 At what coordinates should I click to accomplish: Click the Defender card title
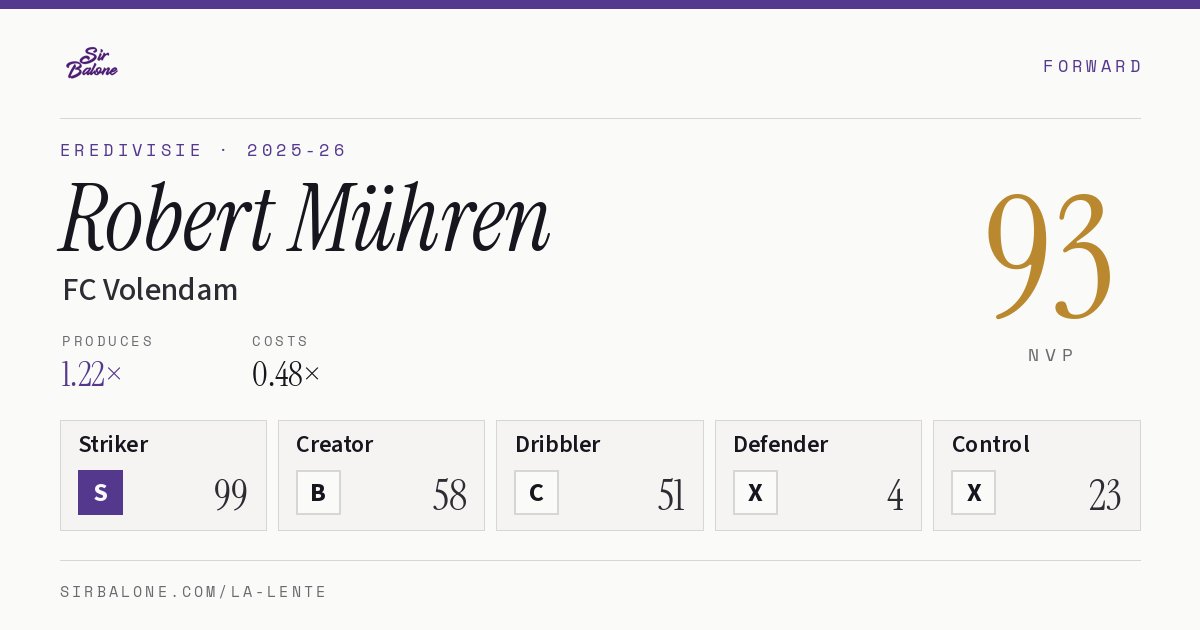pos(781,444)
